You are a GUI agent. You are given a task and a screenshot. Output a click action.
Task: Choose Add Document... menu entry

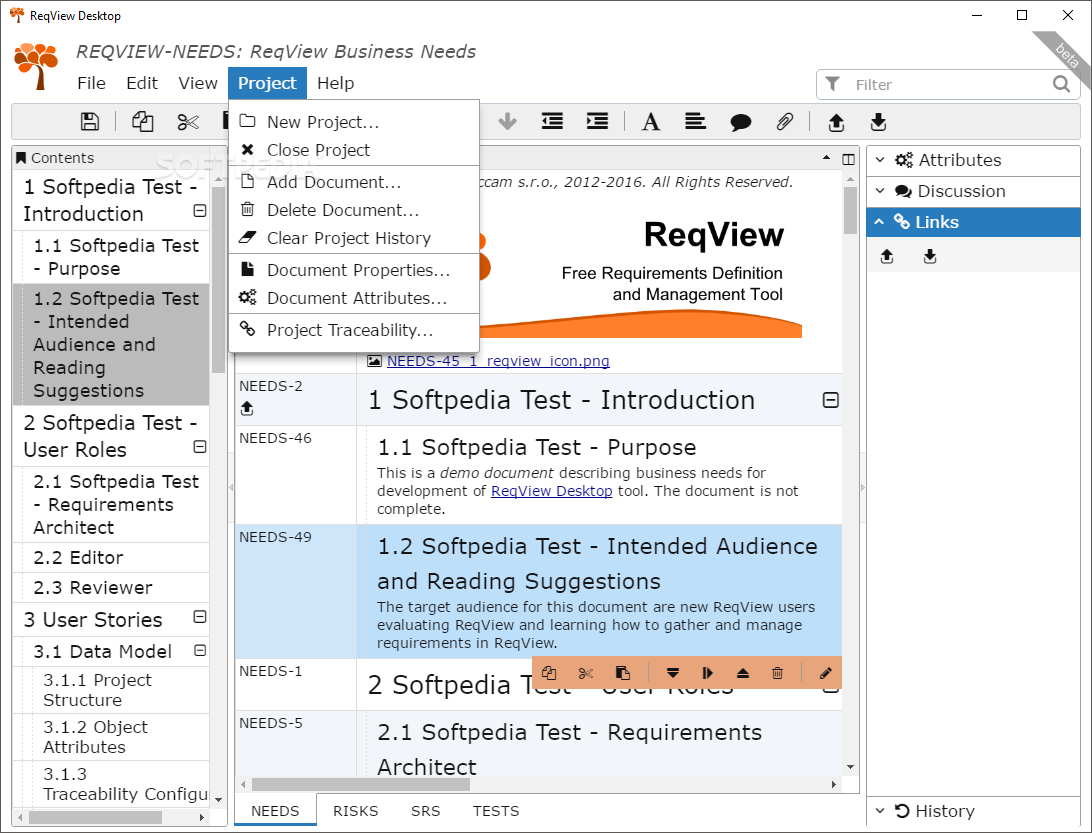[x=354, y=182]
